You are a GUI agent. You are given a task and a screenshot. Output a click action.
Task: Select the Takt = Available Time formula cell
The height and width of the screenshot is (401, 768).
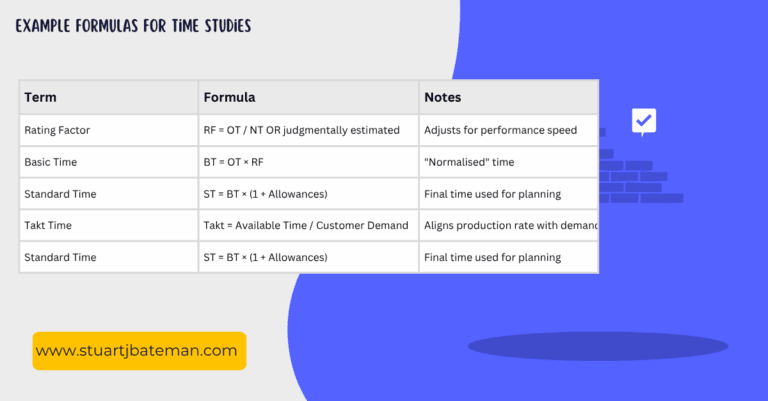click(x=306, y=225)
